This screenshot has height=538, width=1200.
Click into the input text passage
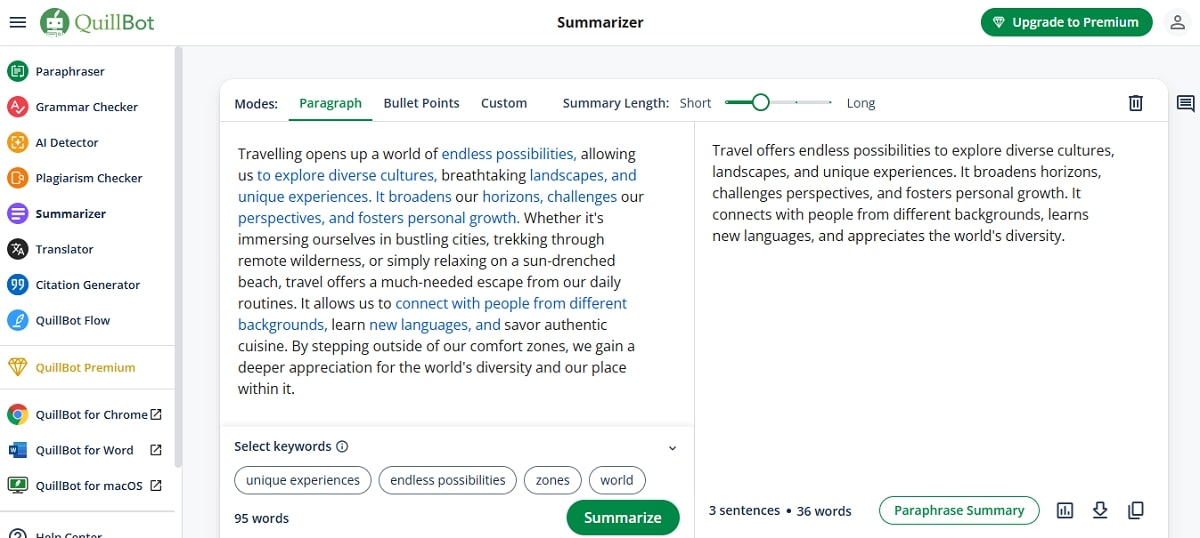click(x=440, y=270)
